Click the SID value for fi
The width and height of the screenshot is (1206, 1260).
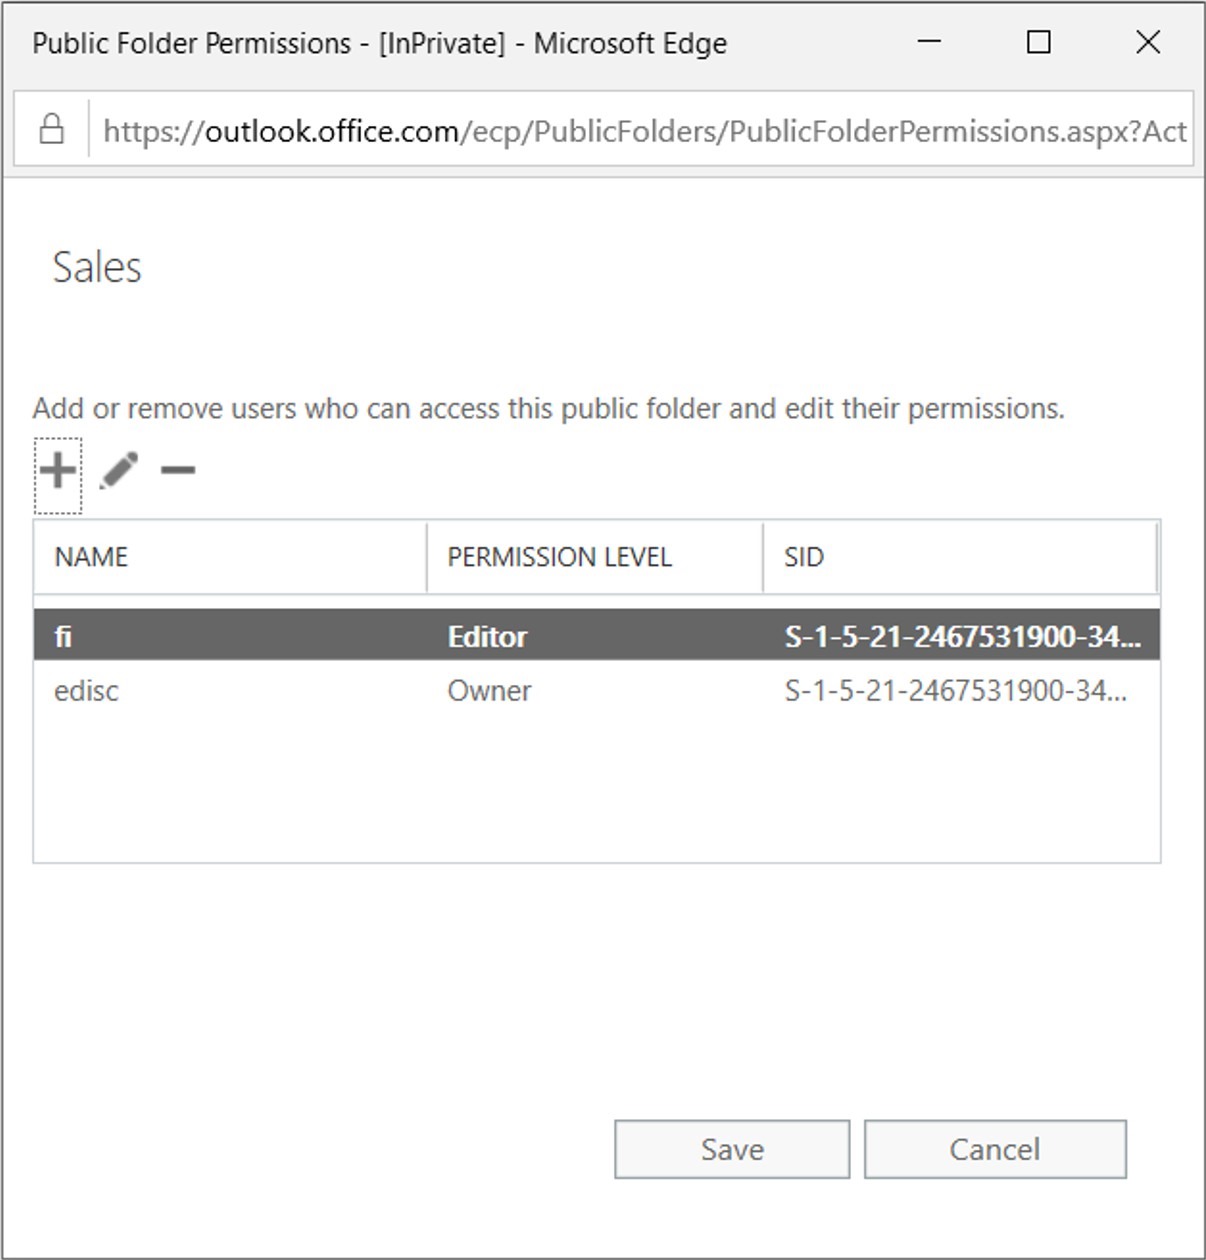[x=962, y=637]
